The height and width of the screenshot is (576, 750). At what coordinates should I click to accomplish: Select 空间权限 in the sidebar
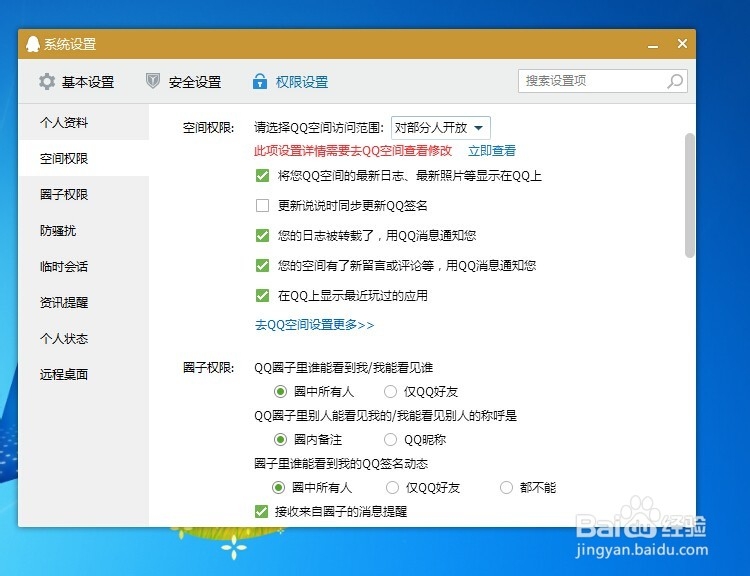tap(84, 158)
